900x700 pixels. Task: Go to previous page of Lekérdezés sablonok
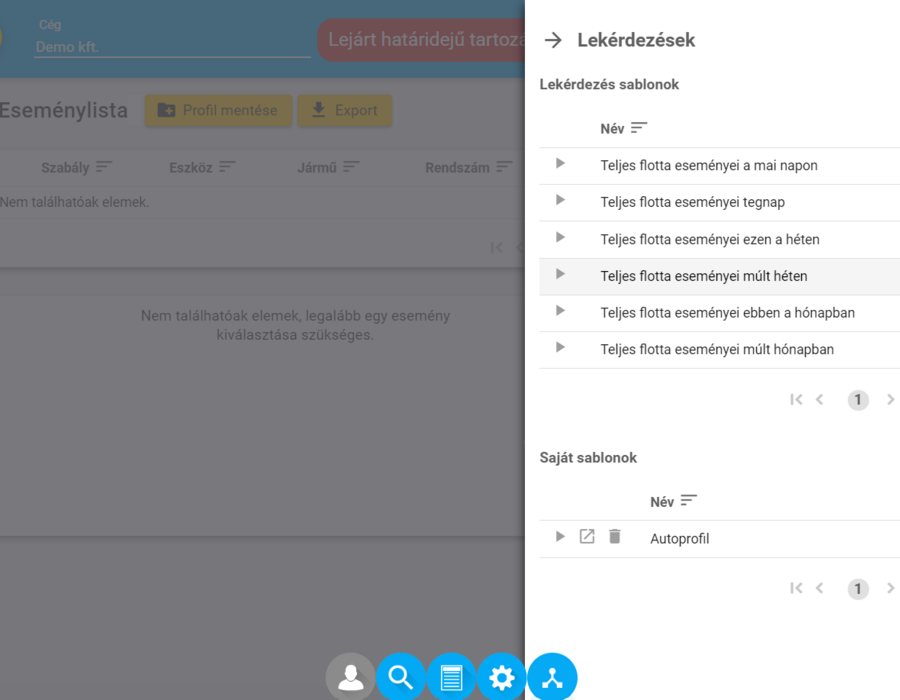pyautogui.click(x=820, y=400)
